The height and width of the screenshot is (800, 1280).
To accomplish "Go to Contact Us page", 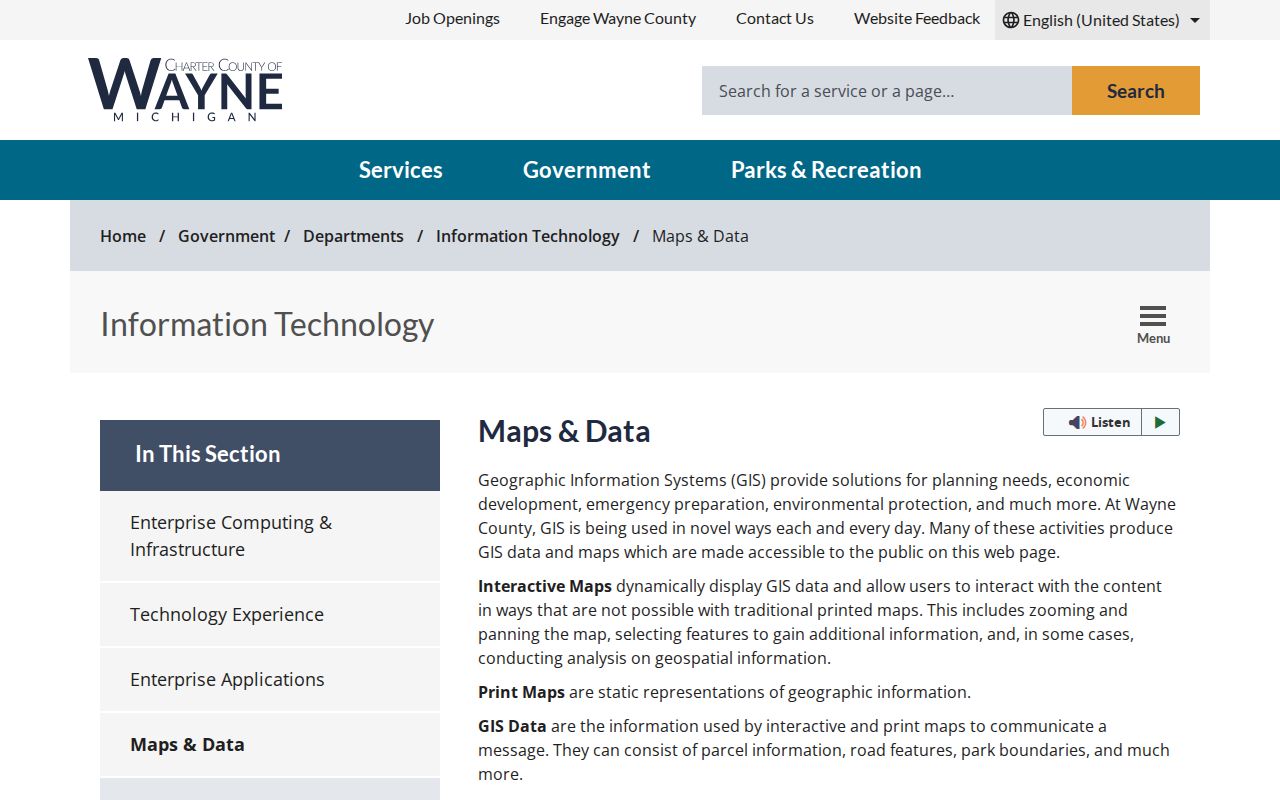I will pyautogui.click(x=775, y=19).
